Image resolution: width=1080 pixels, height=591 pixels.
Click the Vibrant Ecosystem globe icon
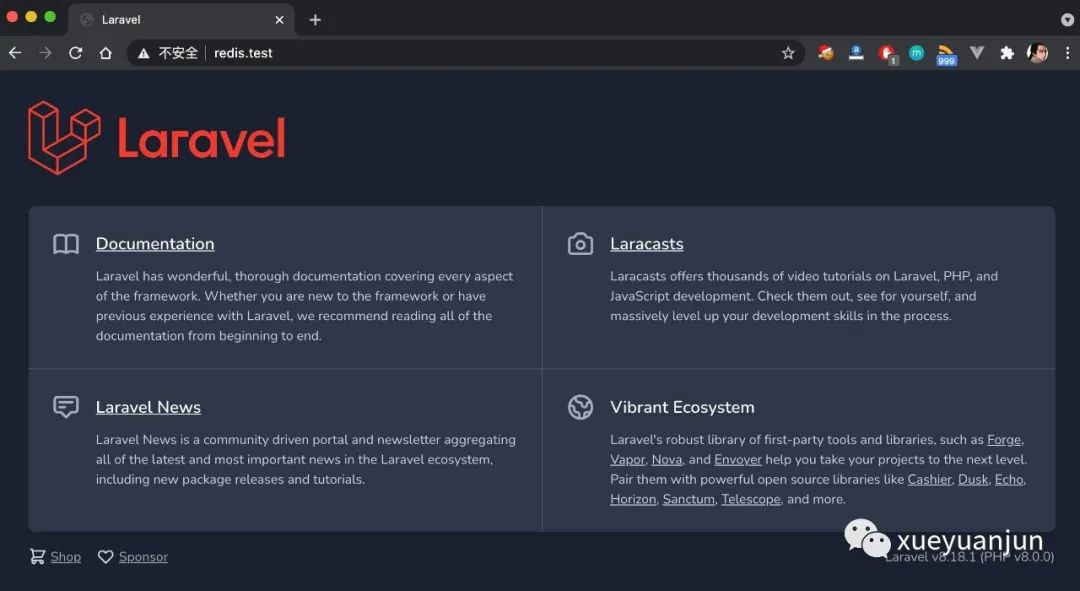pos(580,407)
